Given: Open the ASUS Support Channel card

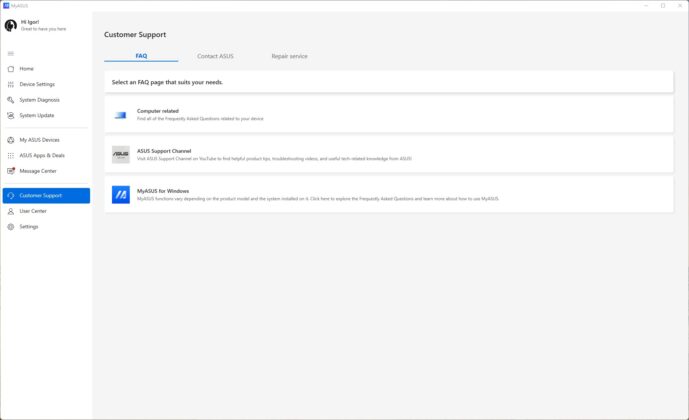Looking at the screenshot, I should pyautogui.click(x=388, y=155).
